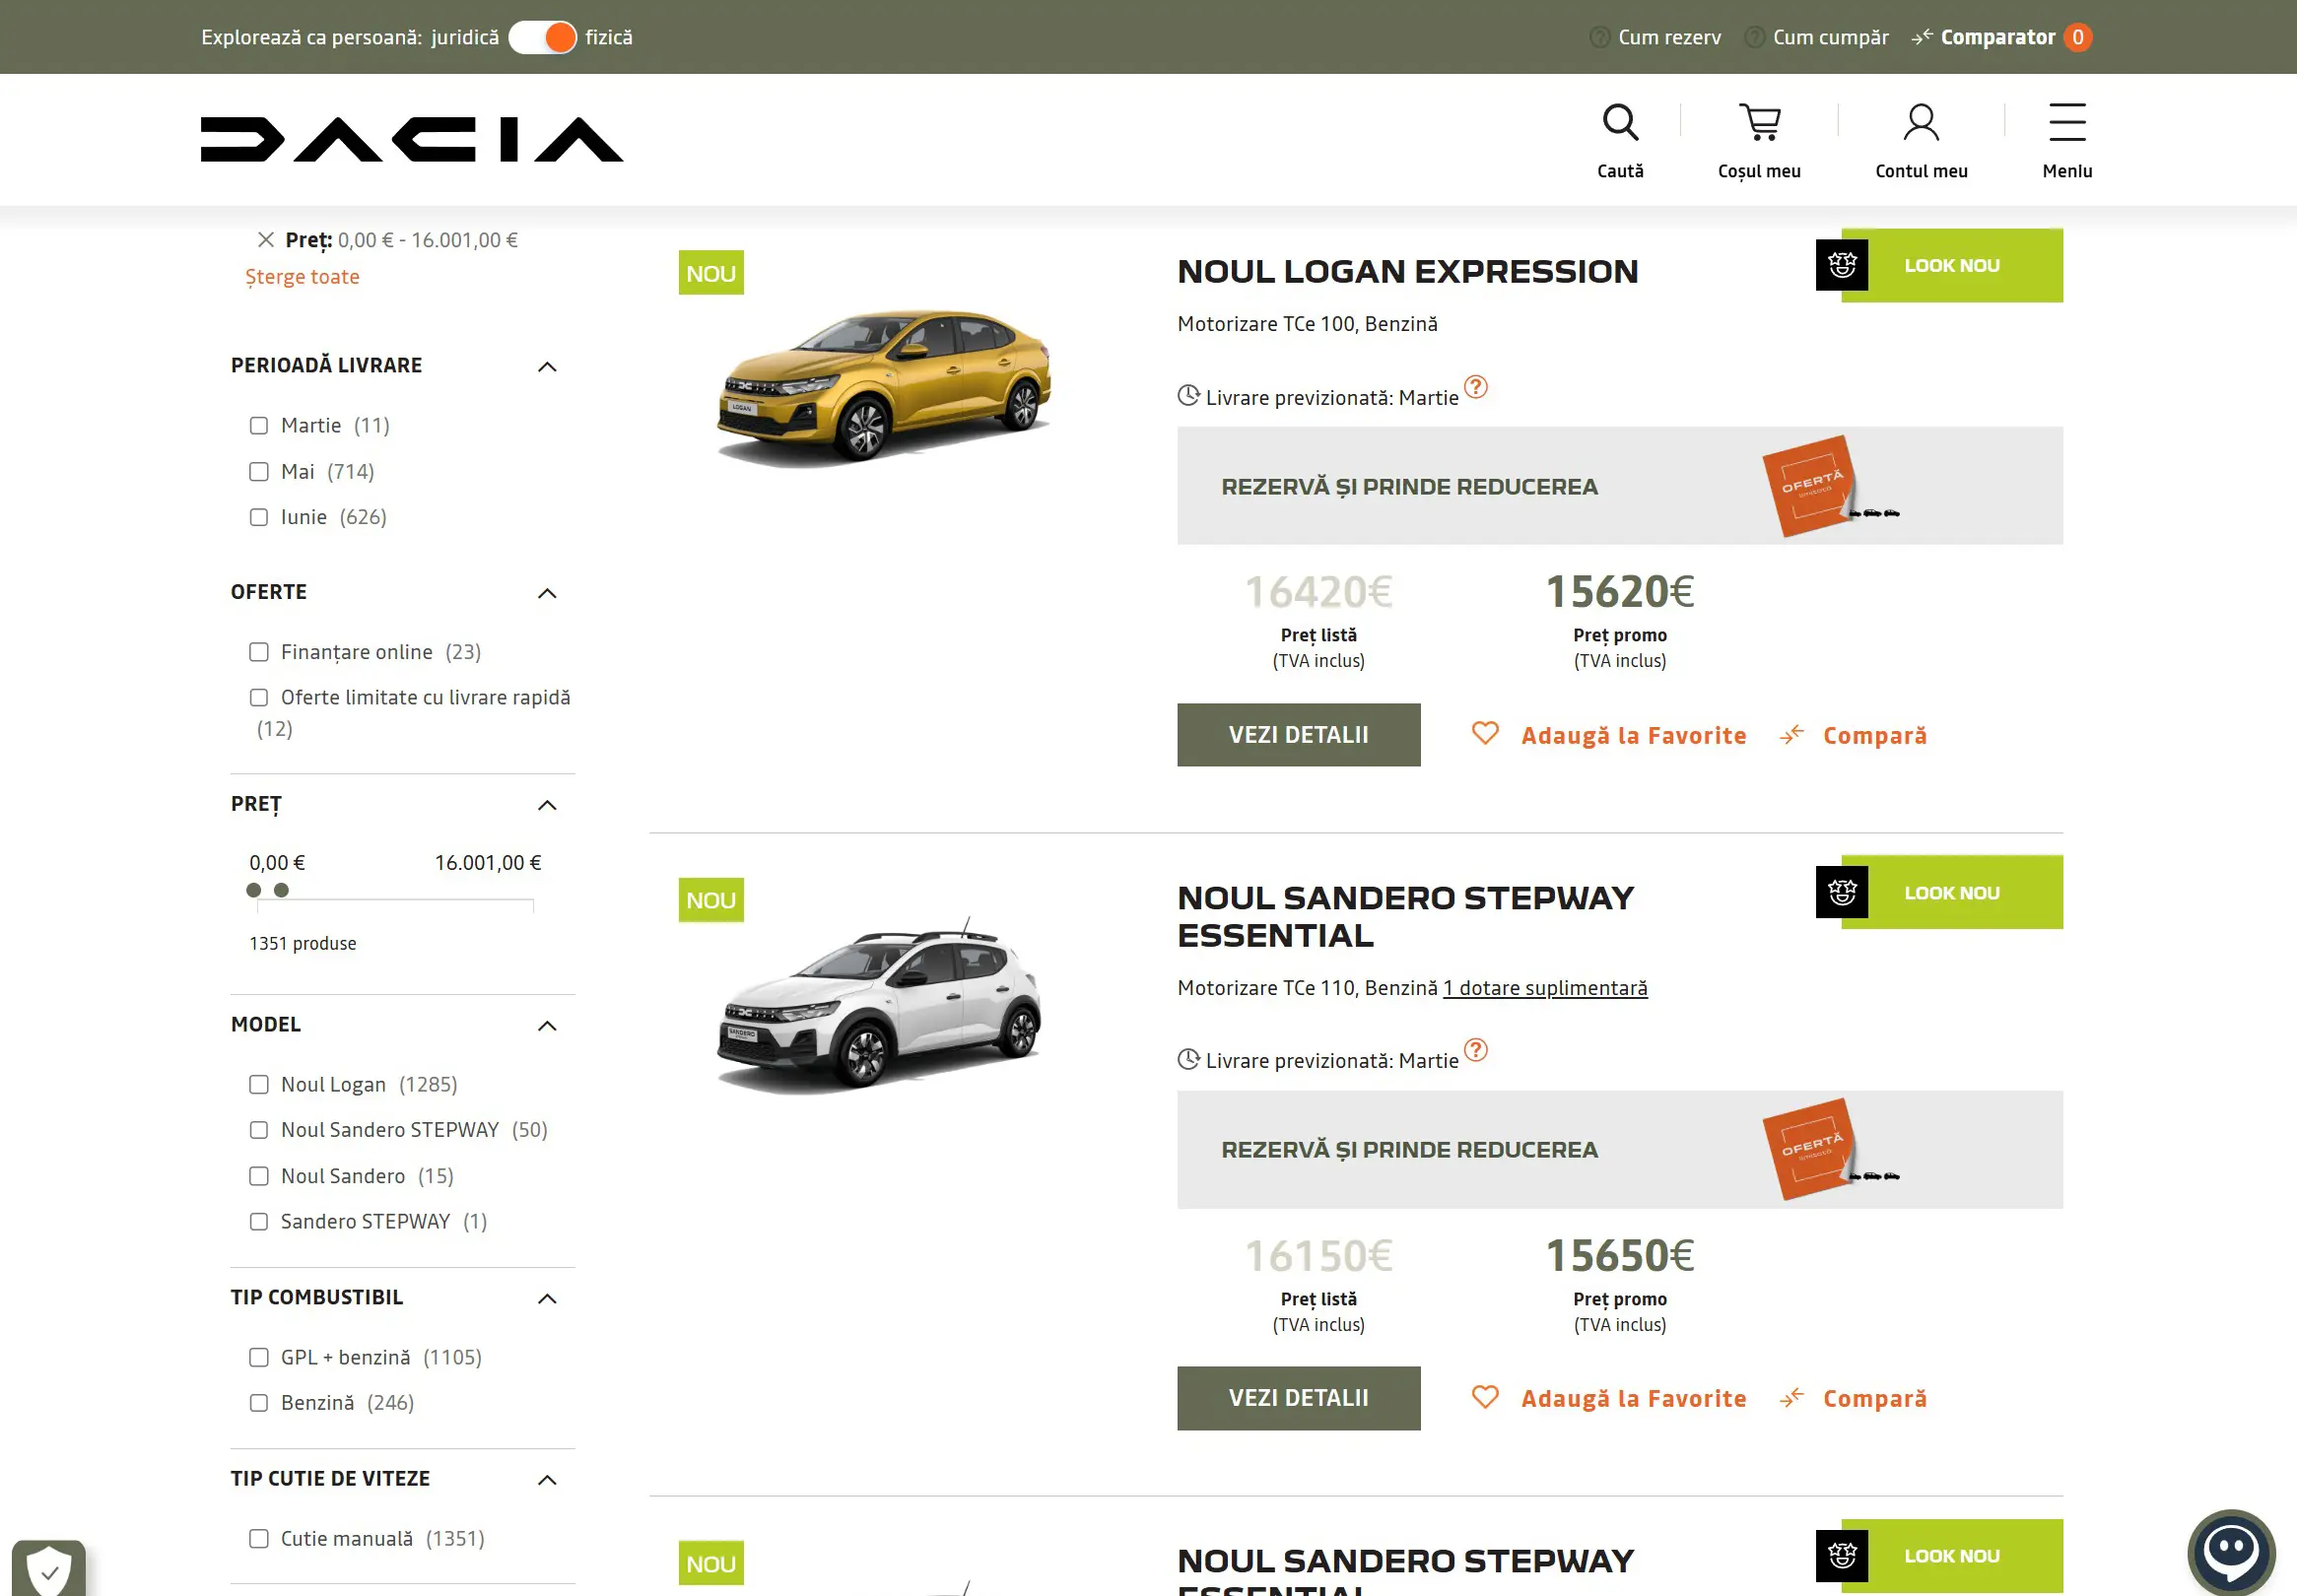2297x1596 pixels.
Task: Check the Mai delivery period checkbox
Action: 259,471
